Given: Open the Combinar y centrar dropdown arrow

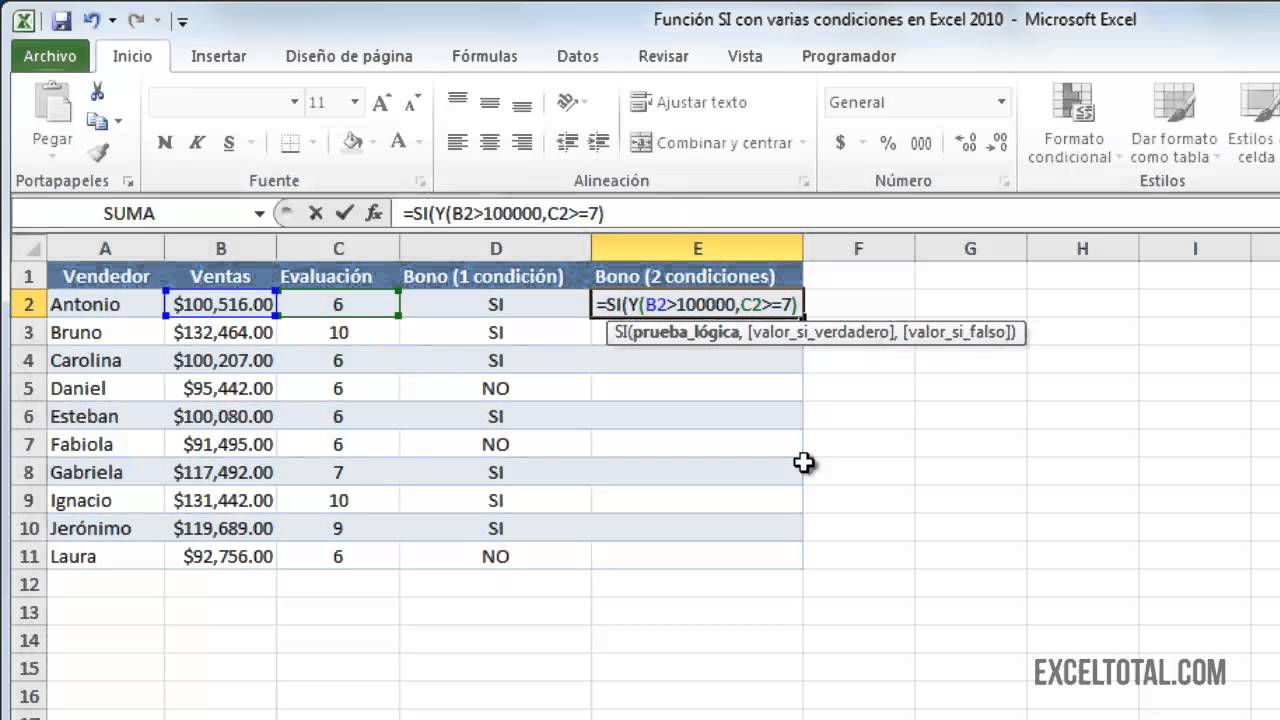Looking at the screenshot, I should (x=802, y=143).
